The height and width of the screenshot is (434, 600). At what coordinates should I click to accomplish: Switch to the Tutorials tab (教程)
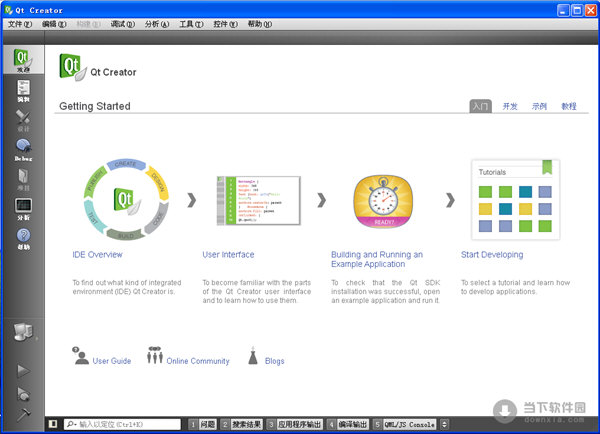pos(569,106)
